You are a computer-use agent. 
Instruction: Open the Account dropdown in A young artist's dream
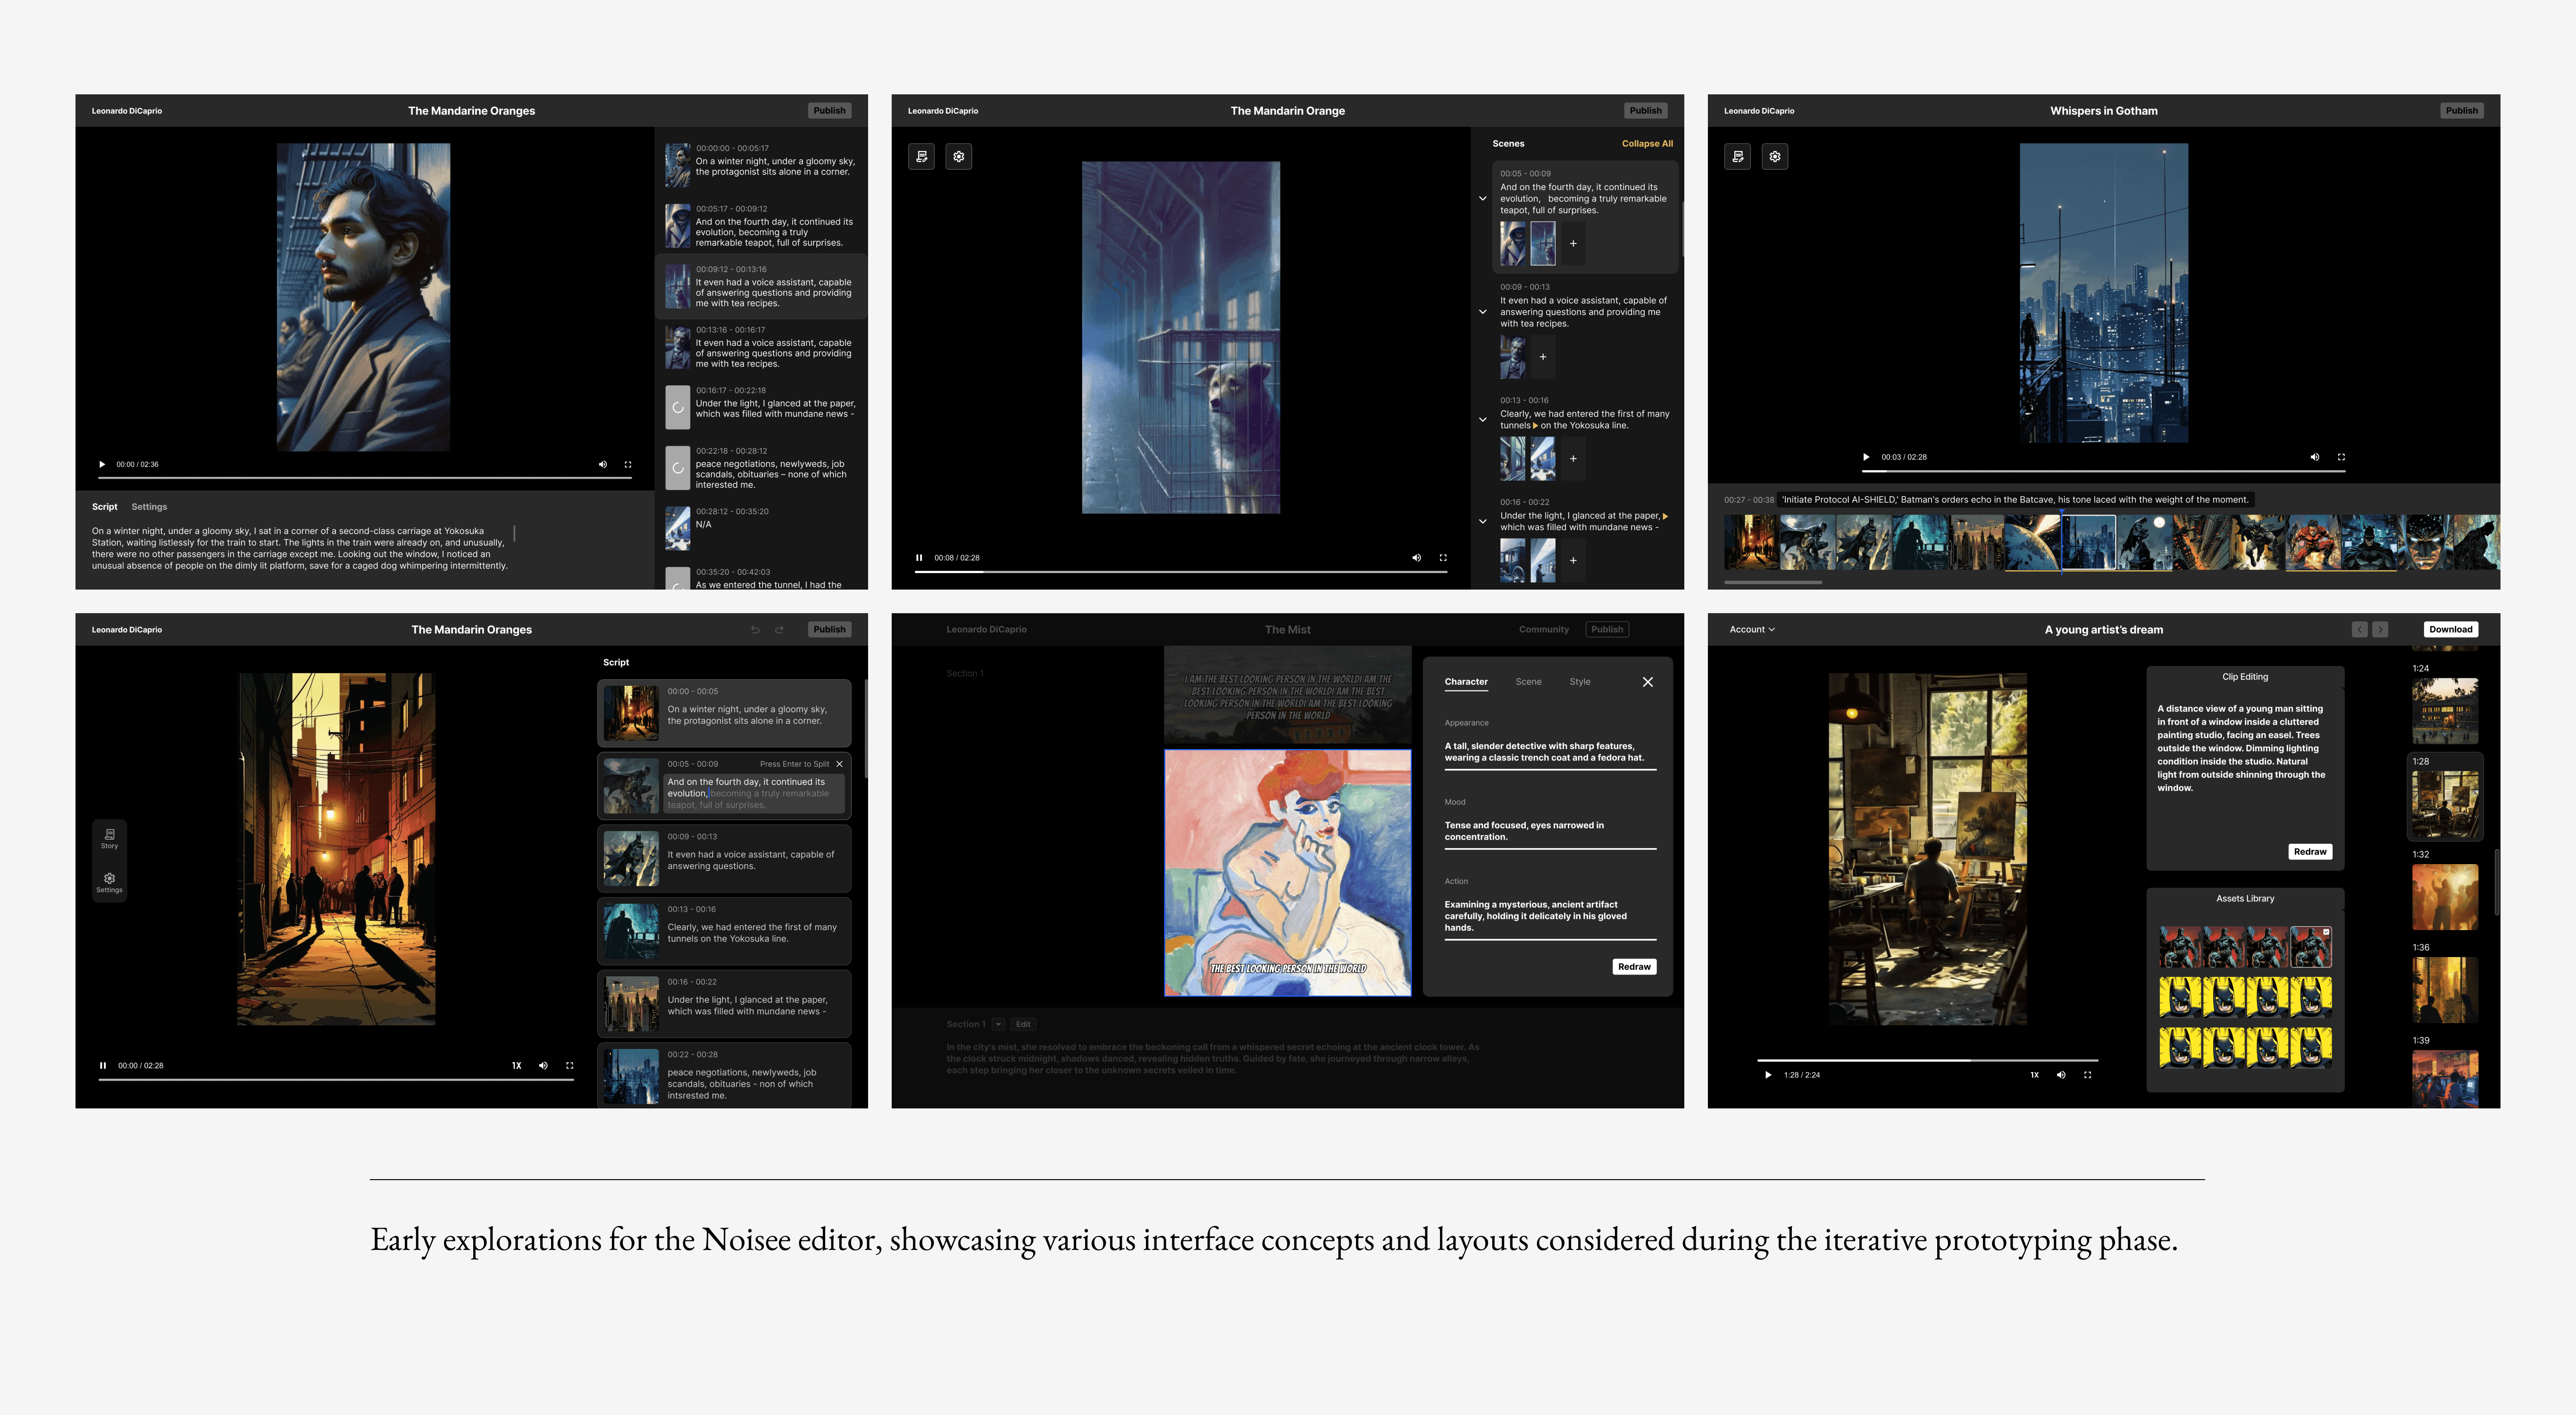tap(1752, 630)
